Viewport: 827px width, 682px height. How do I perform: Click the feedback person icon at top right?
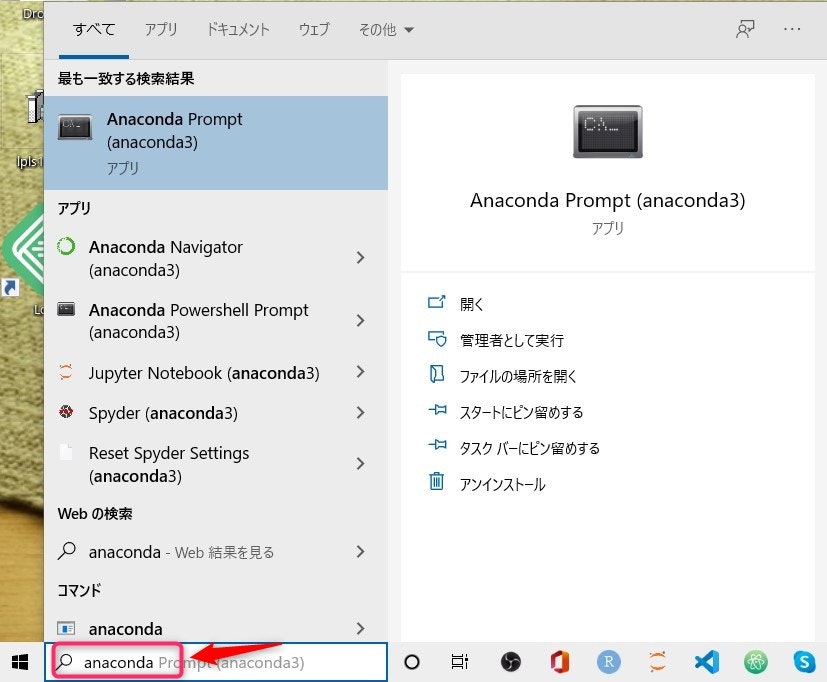[x=745, y=29]
